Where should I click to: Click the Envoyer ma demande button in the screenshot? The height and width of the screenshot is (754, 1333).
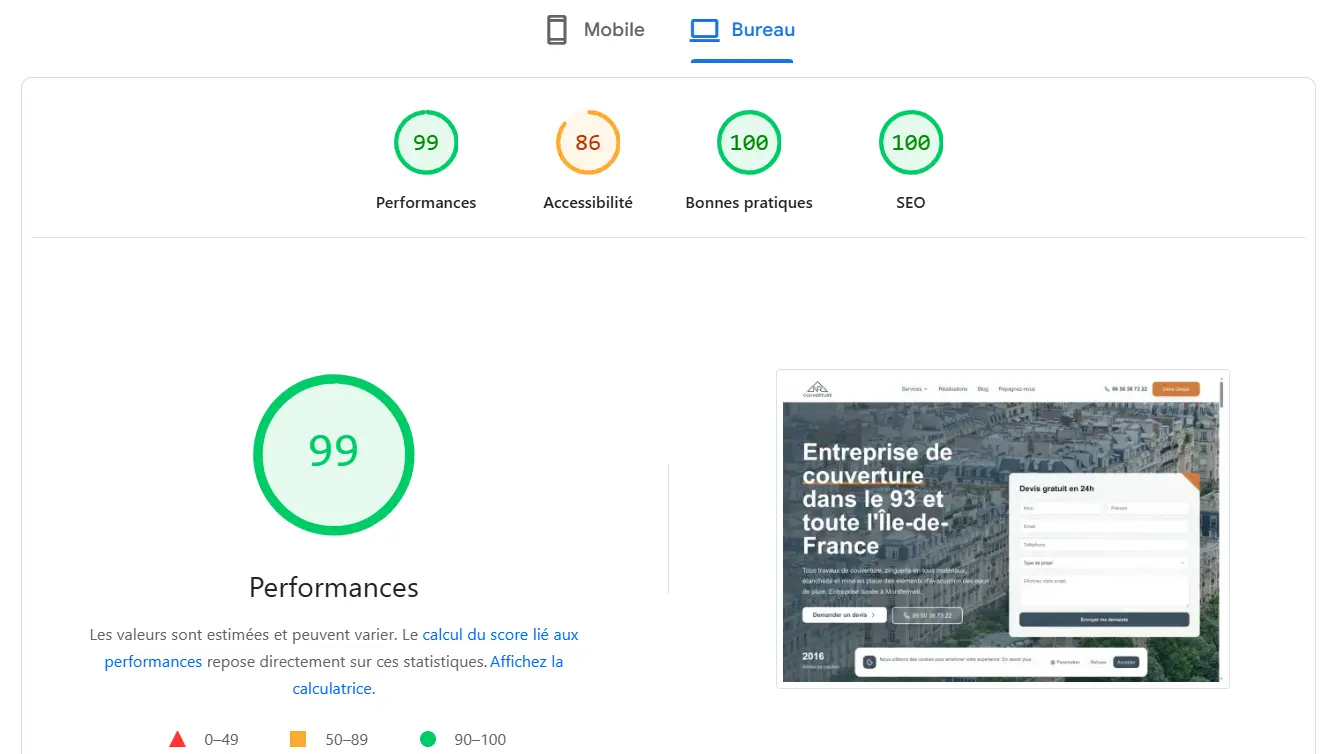(x=1104, y=620)
